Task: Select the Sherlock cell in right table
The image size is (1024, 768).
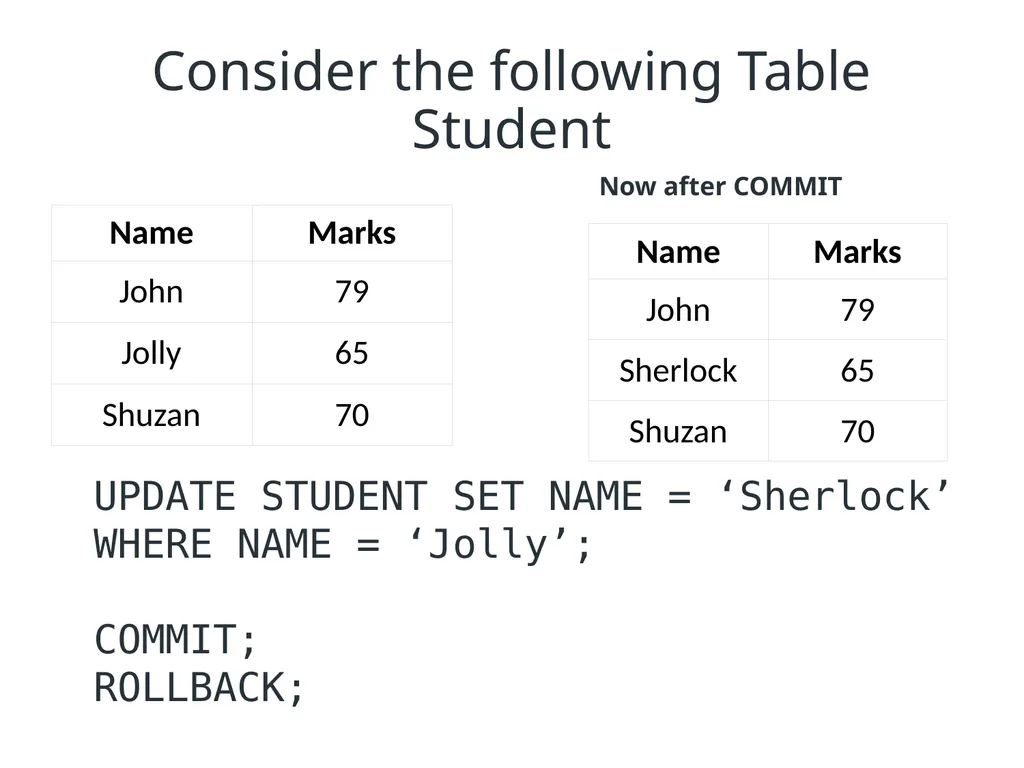Action: (679, 370)
